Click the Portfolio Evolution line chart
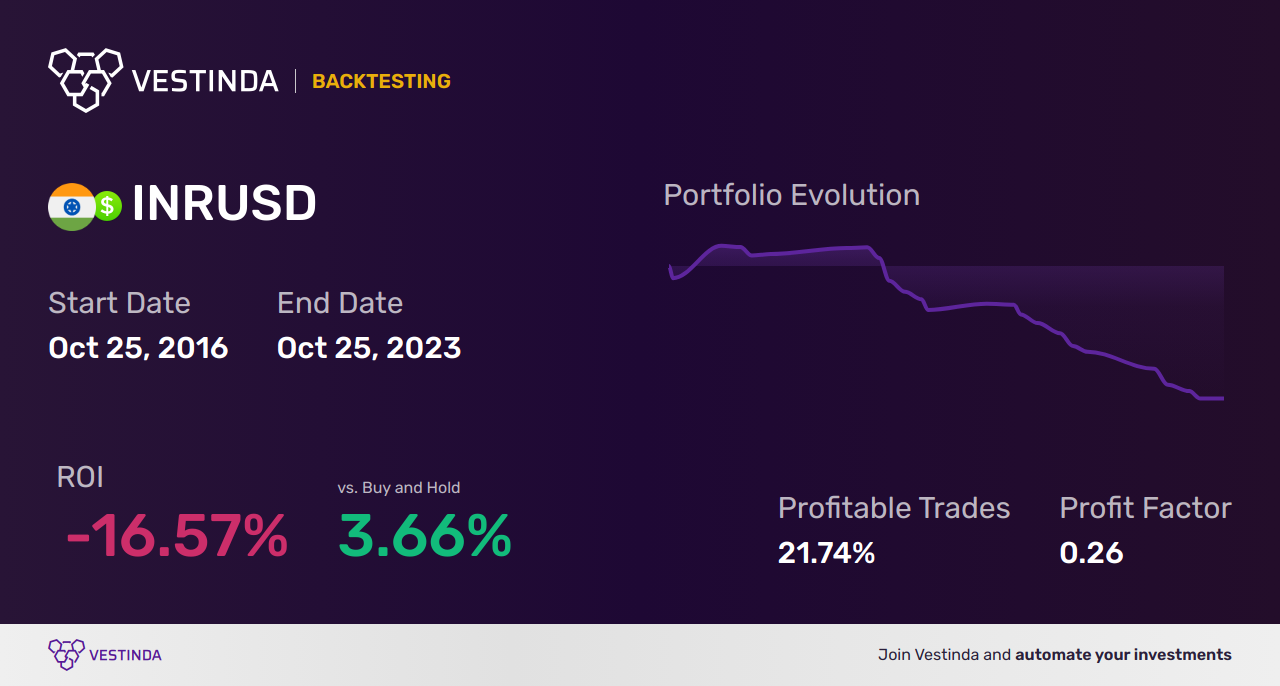Screen dimensions: 1280x686 pyautogui.click(x=946, y=322)
